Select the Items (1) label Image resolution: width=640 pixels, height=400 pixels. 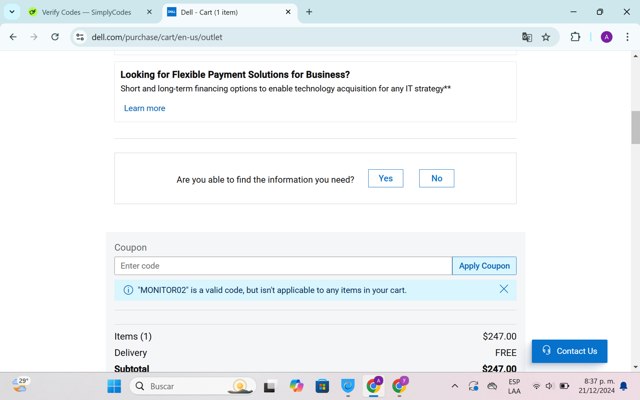(133, 336)
